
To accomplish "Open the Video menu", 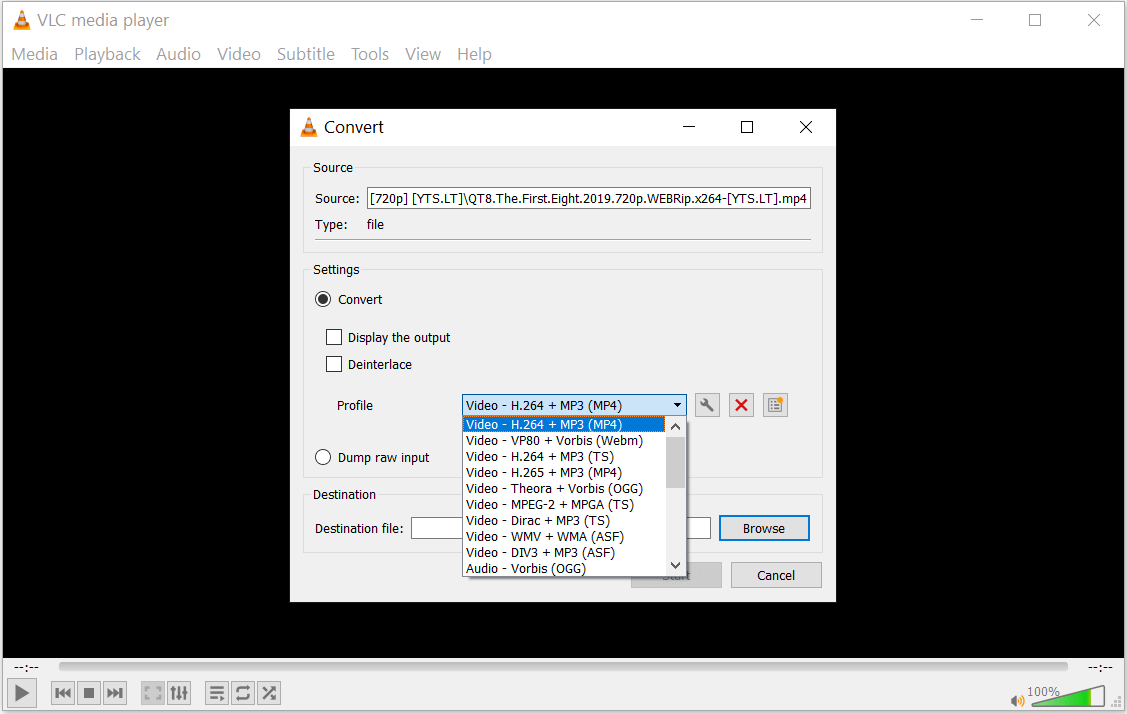I will tap(239, 54).
